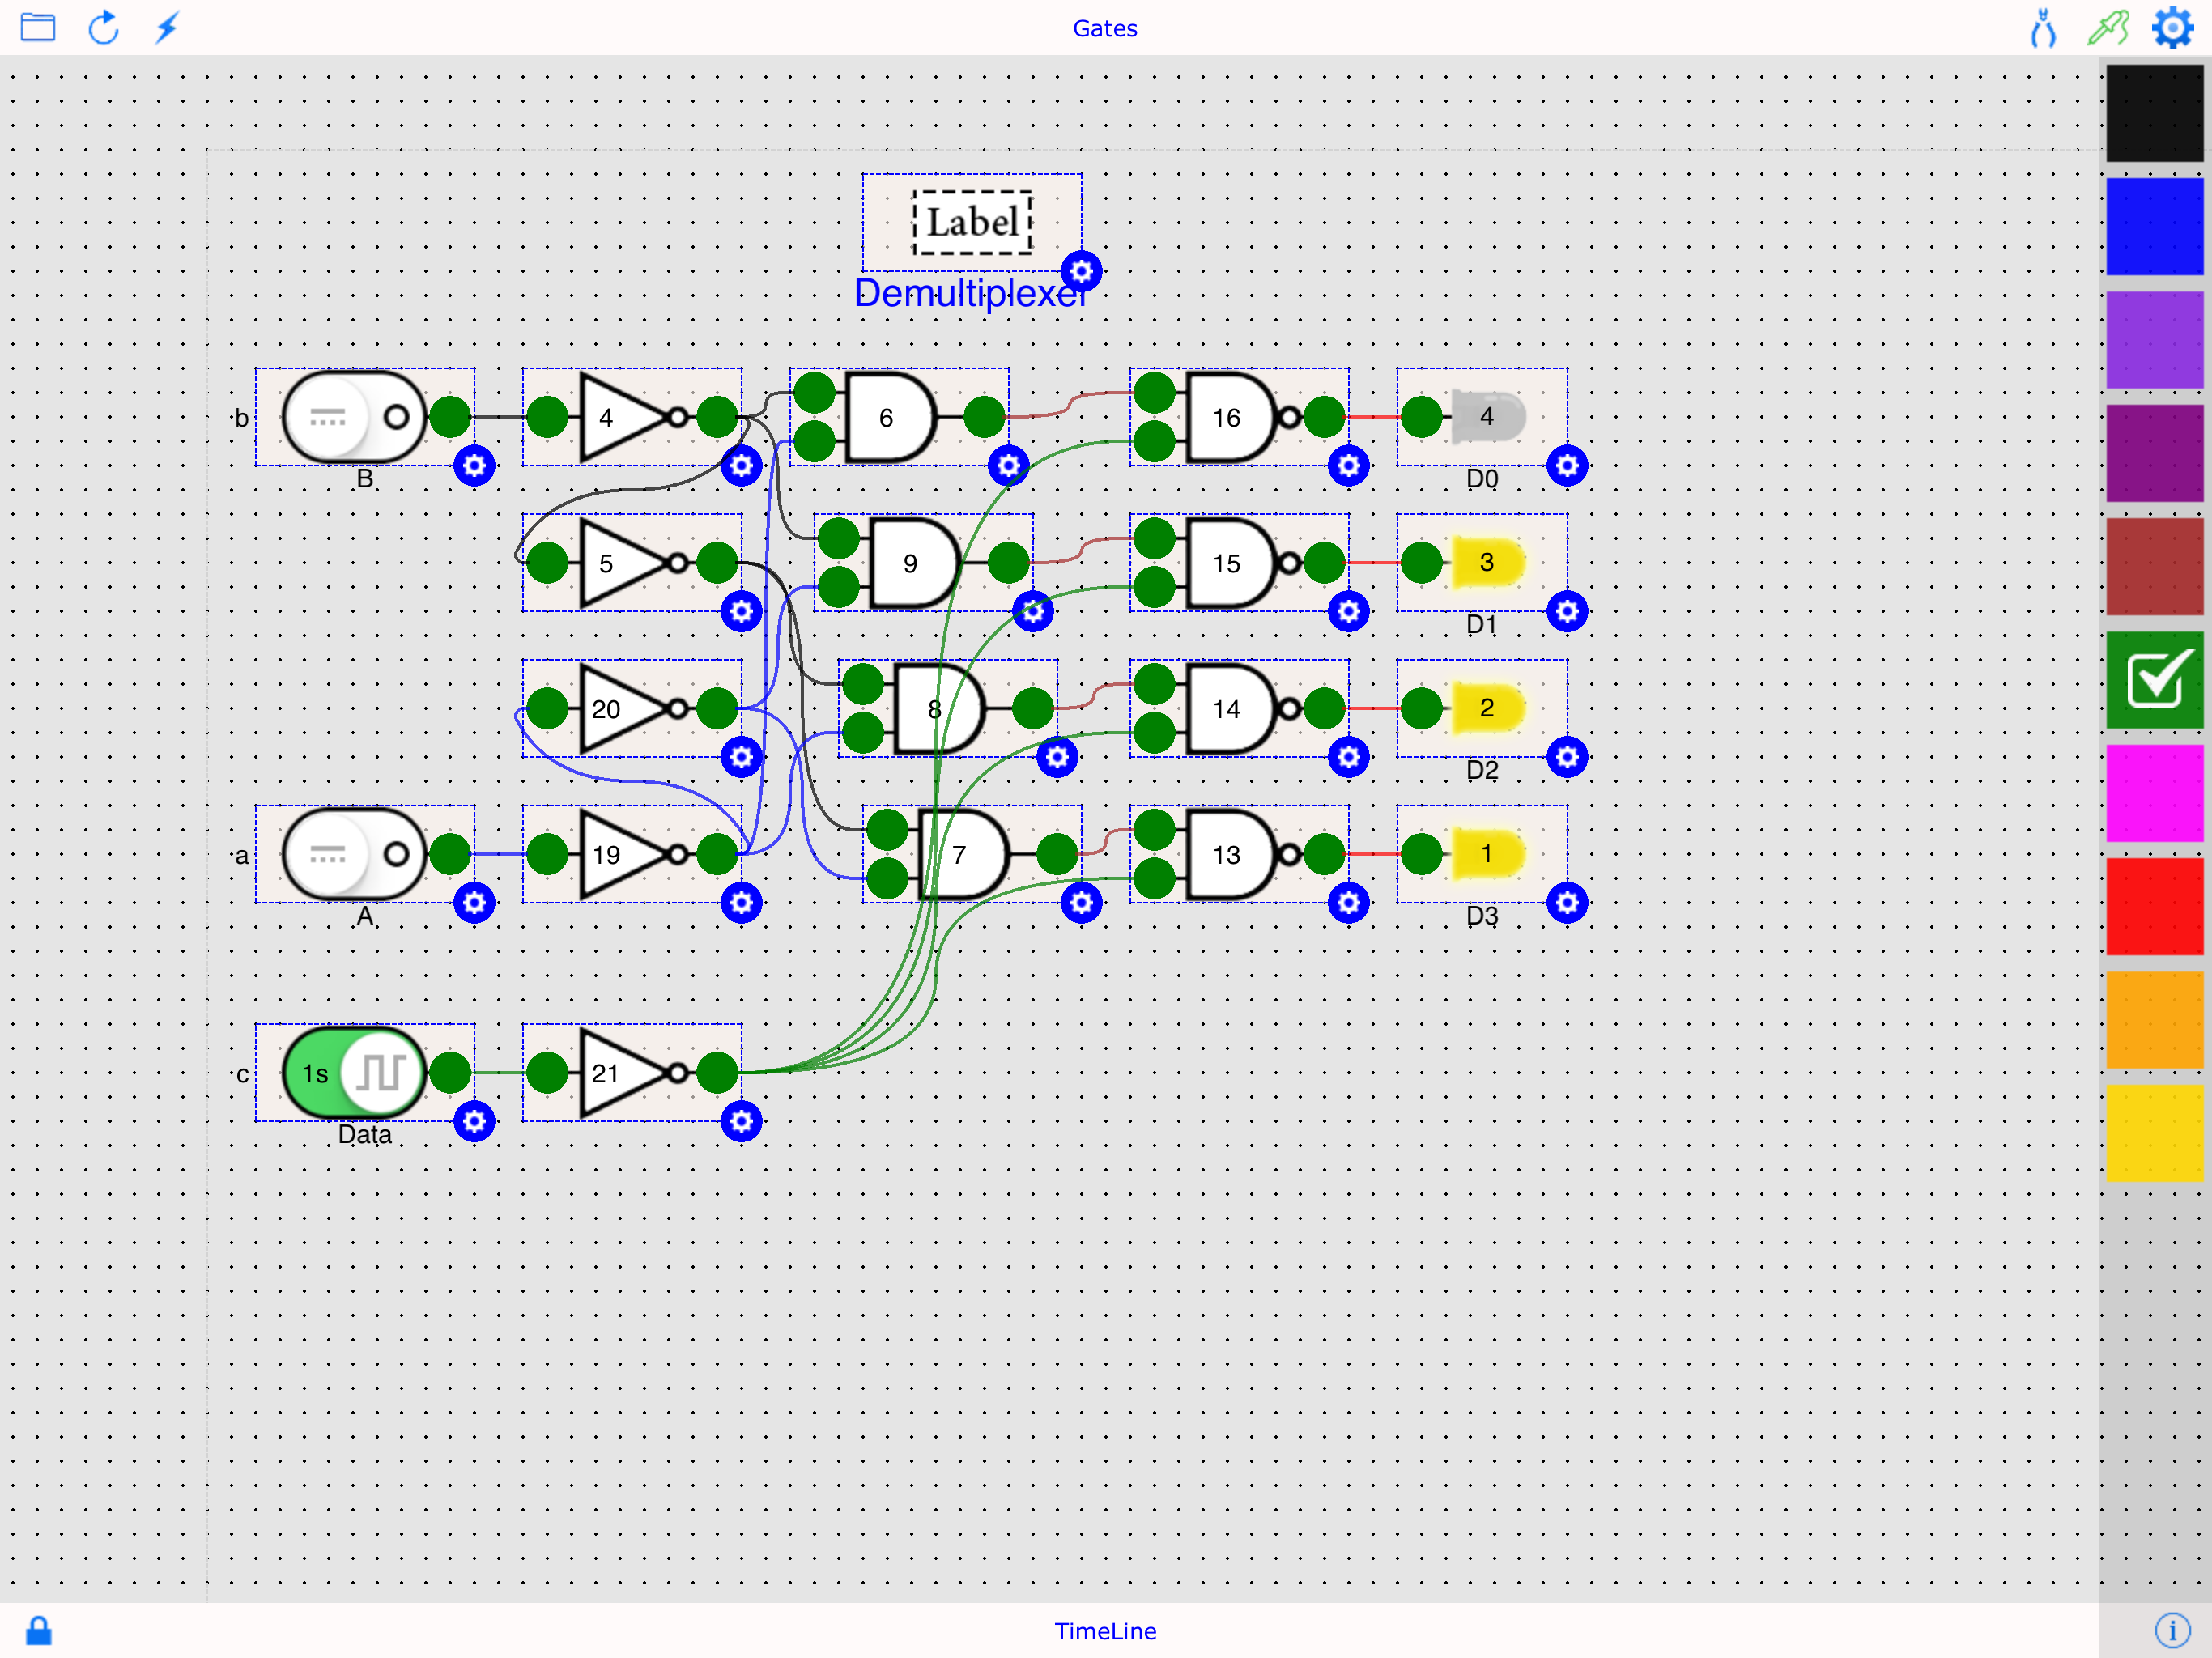Open settings gear of inverter 20

click(x=741, y=757)
